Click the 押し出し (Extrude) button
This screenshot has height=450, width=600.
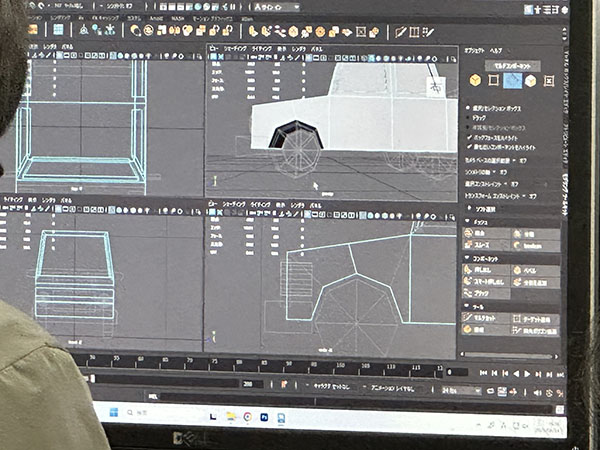coord(486,270)
